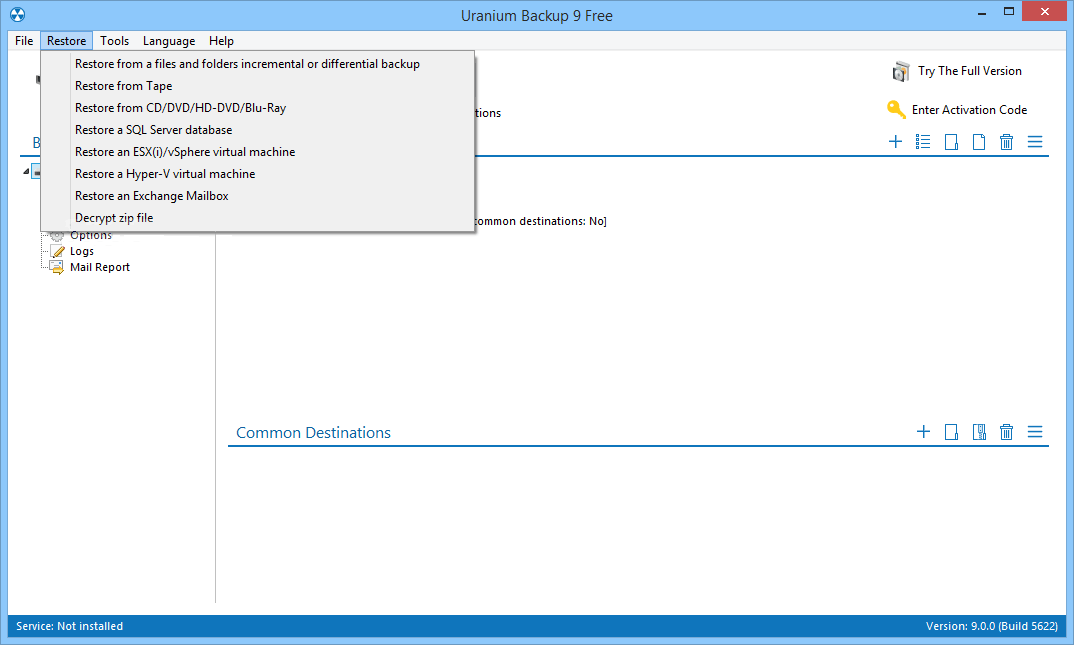This screenshot has width=1074, height=645.
Task: Select Restore a SQL Server database
Action: coord(153,129)
